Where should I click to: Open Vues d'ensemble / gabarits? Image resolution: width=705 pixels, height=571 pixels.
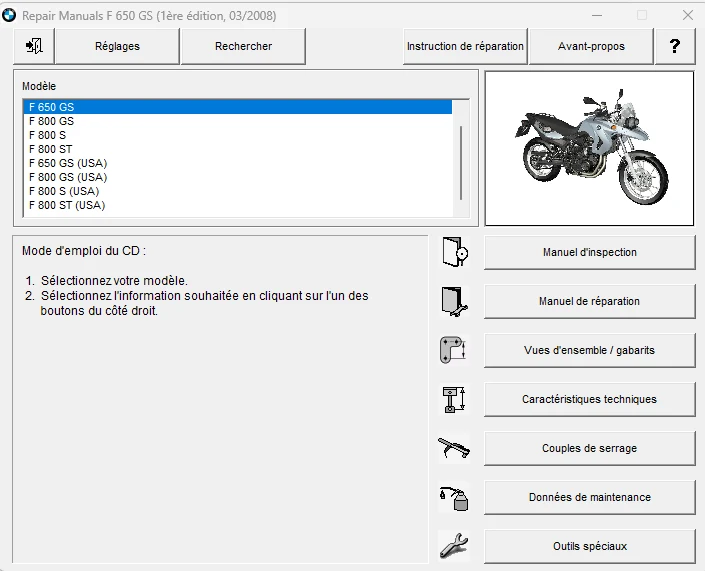pyautogui.click(x=590, y=350)
